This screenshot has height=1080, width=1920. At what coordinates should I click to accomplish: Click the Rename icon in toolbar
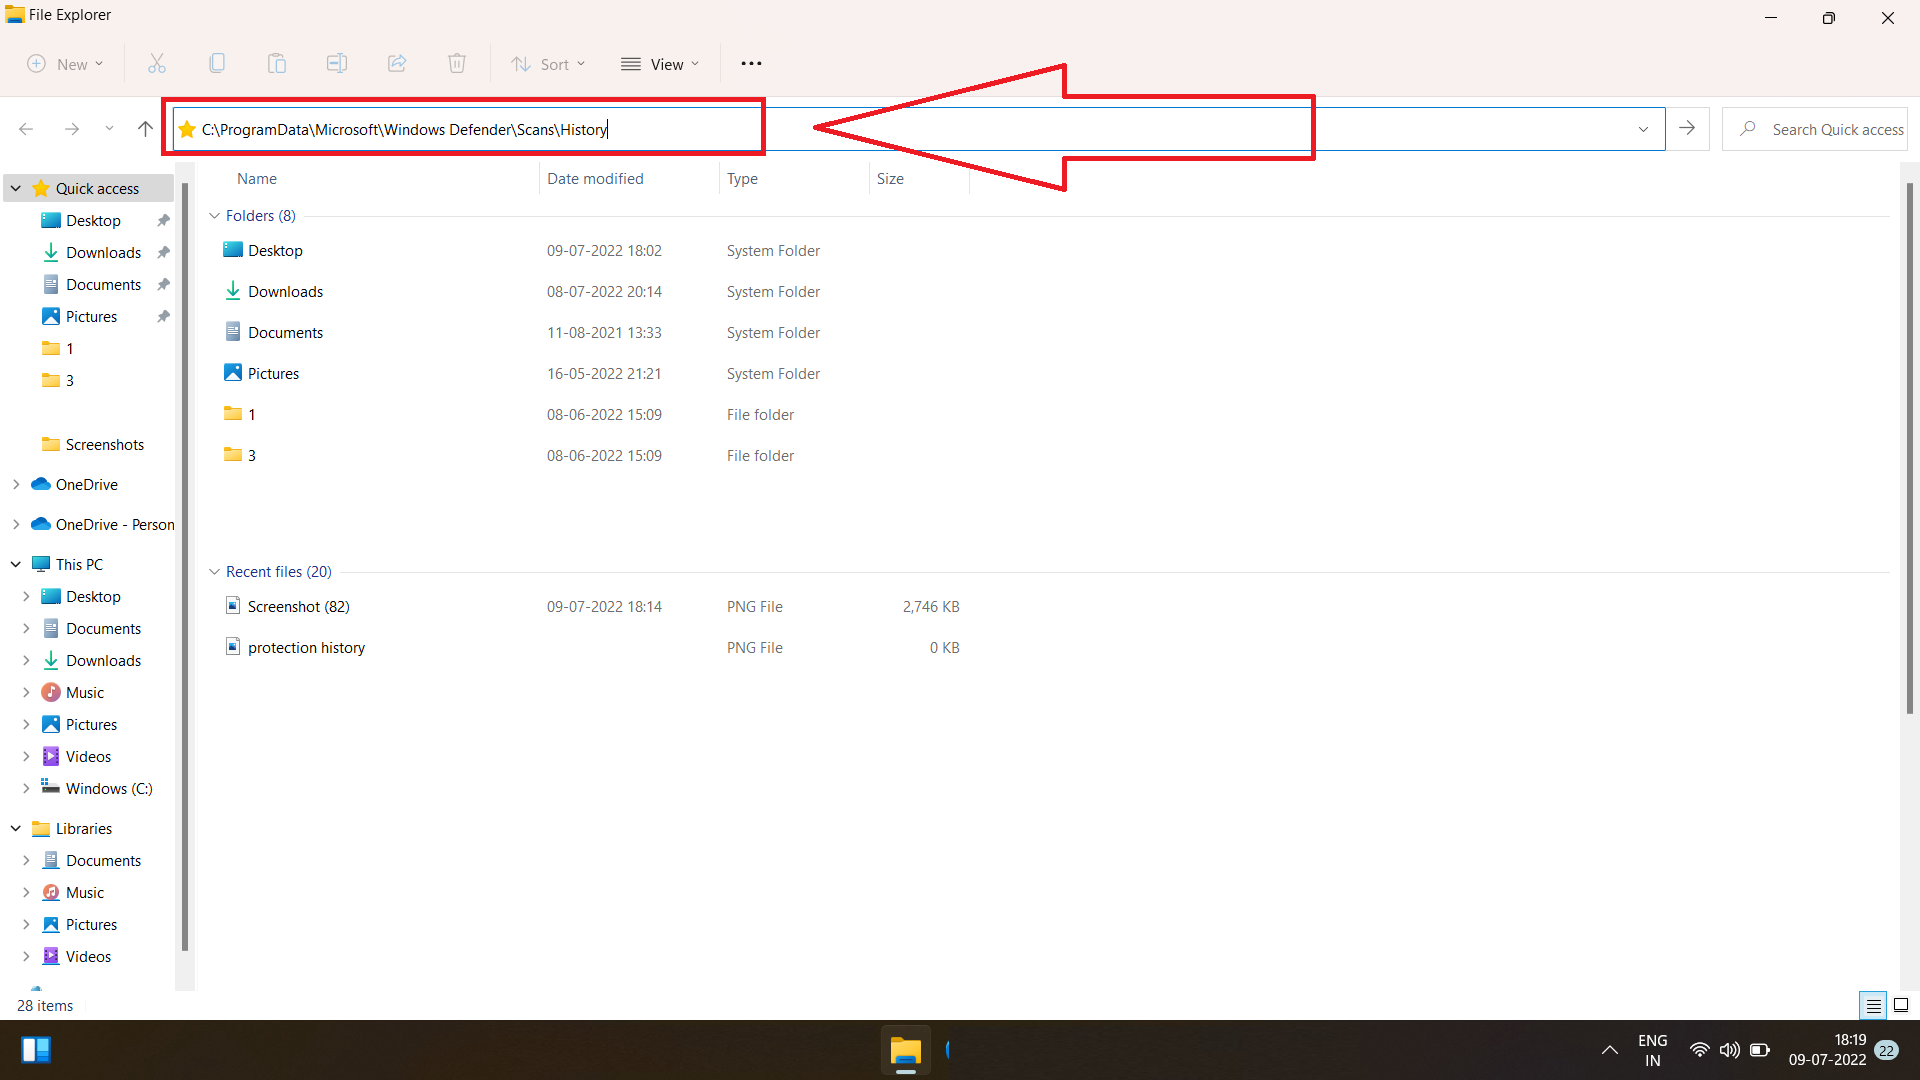point(337,64)
